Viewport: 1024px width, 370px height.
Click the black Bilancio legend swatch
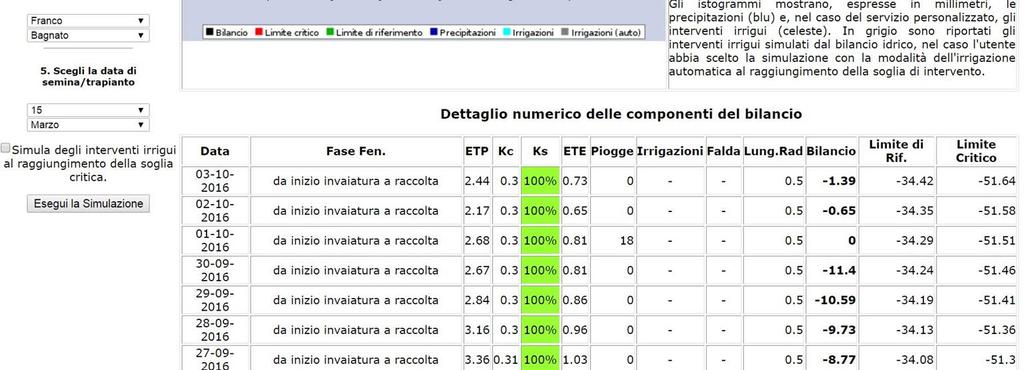pos(210,32)
